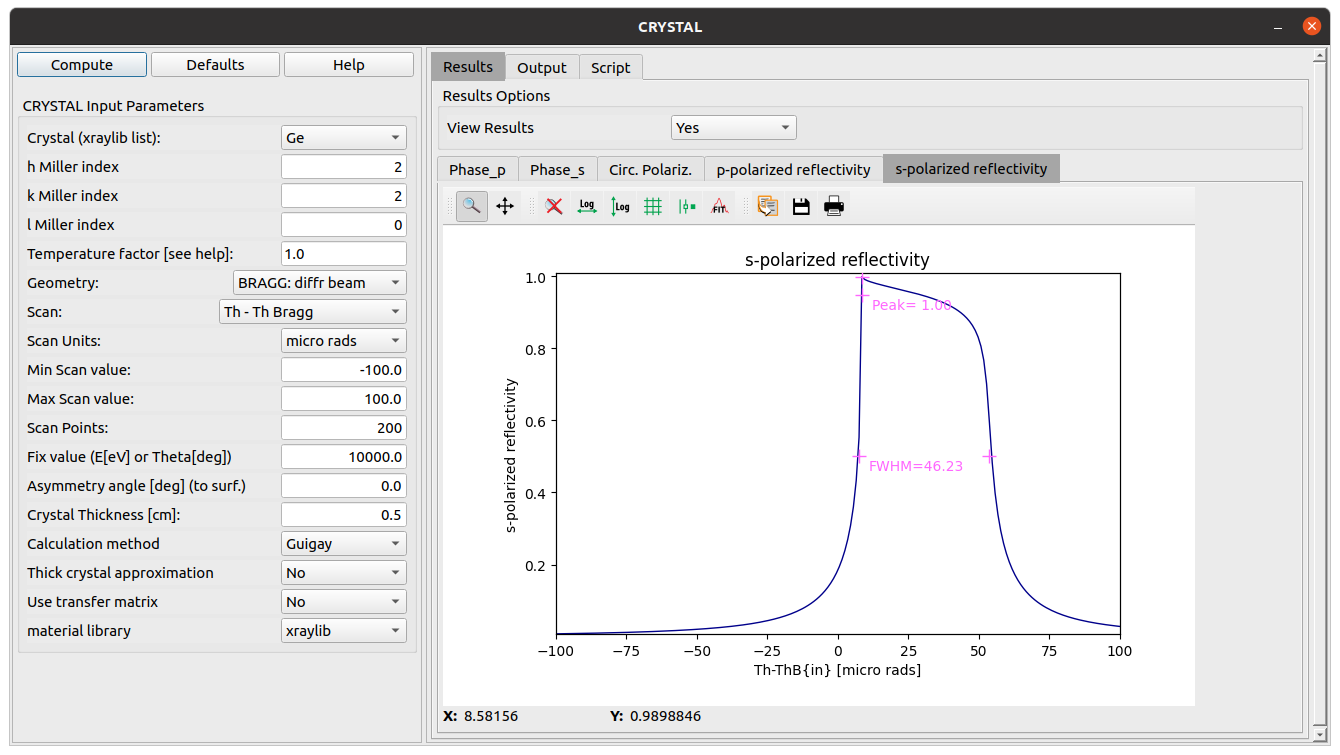Select the zoom magnifier tool

472,206
